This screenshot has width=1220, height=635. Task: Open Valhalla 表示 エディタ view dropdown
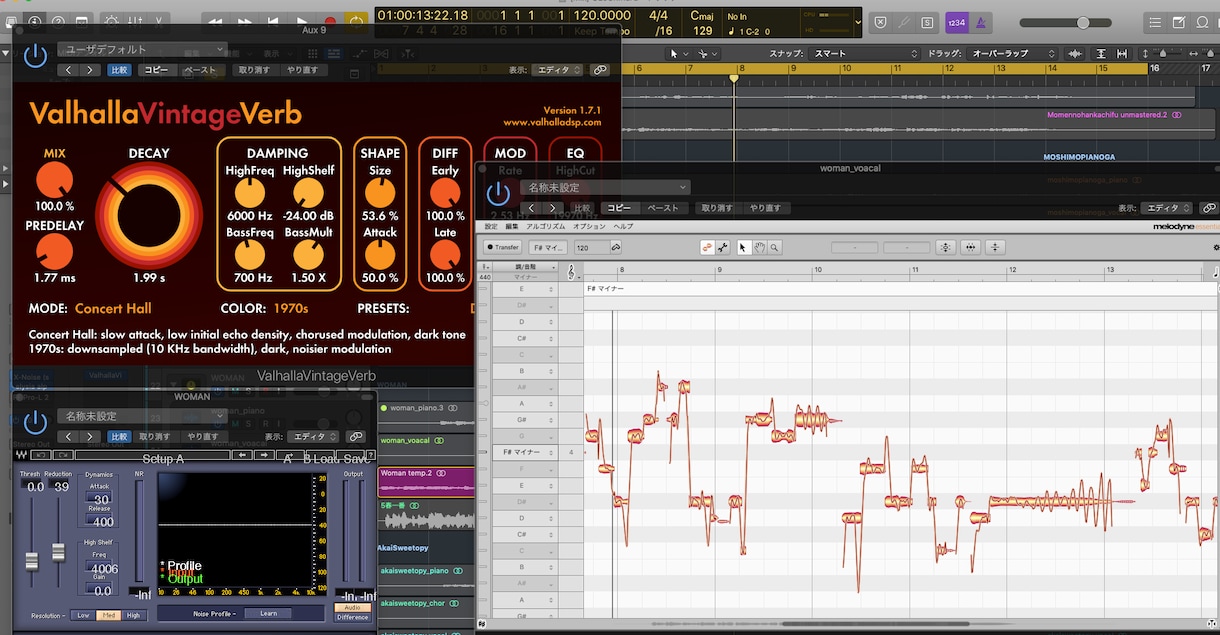click(x=557, y=70)
